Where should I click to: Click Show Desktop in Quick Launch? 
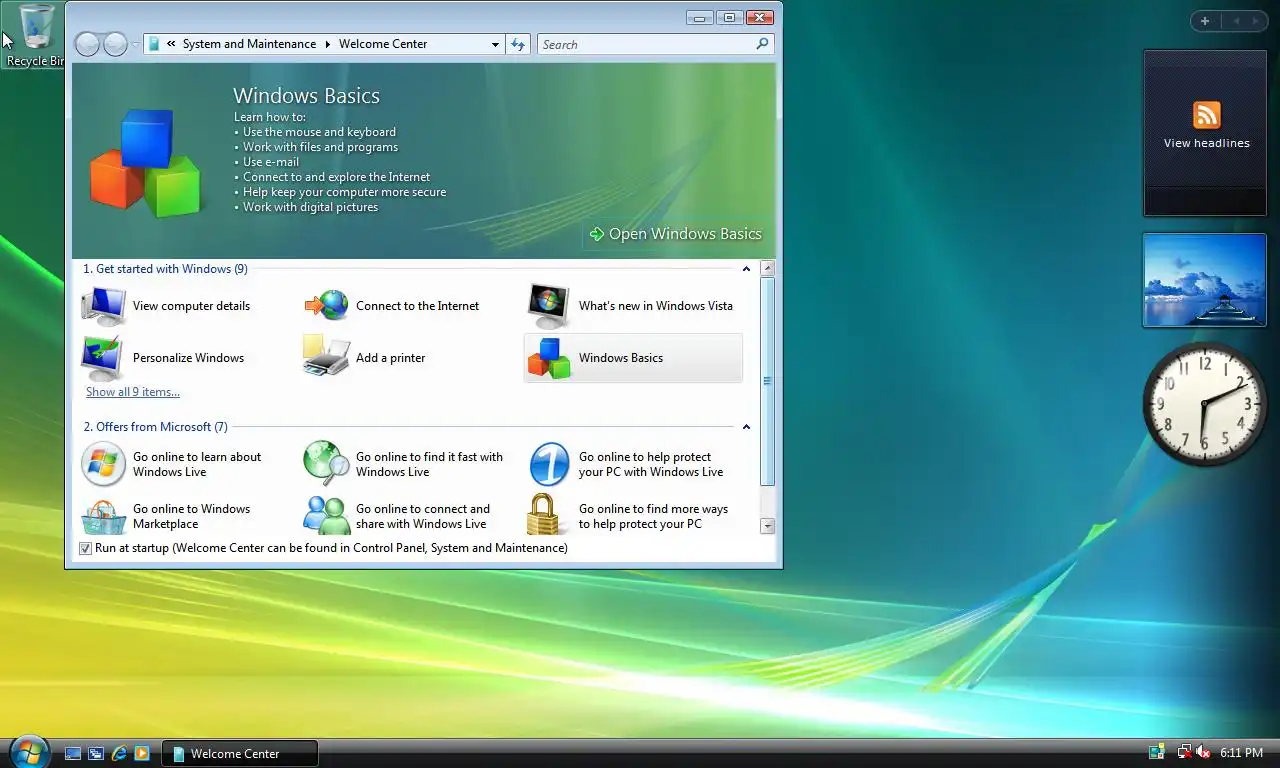point(73,753)
